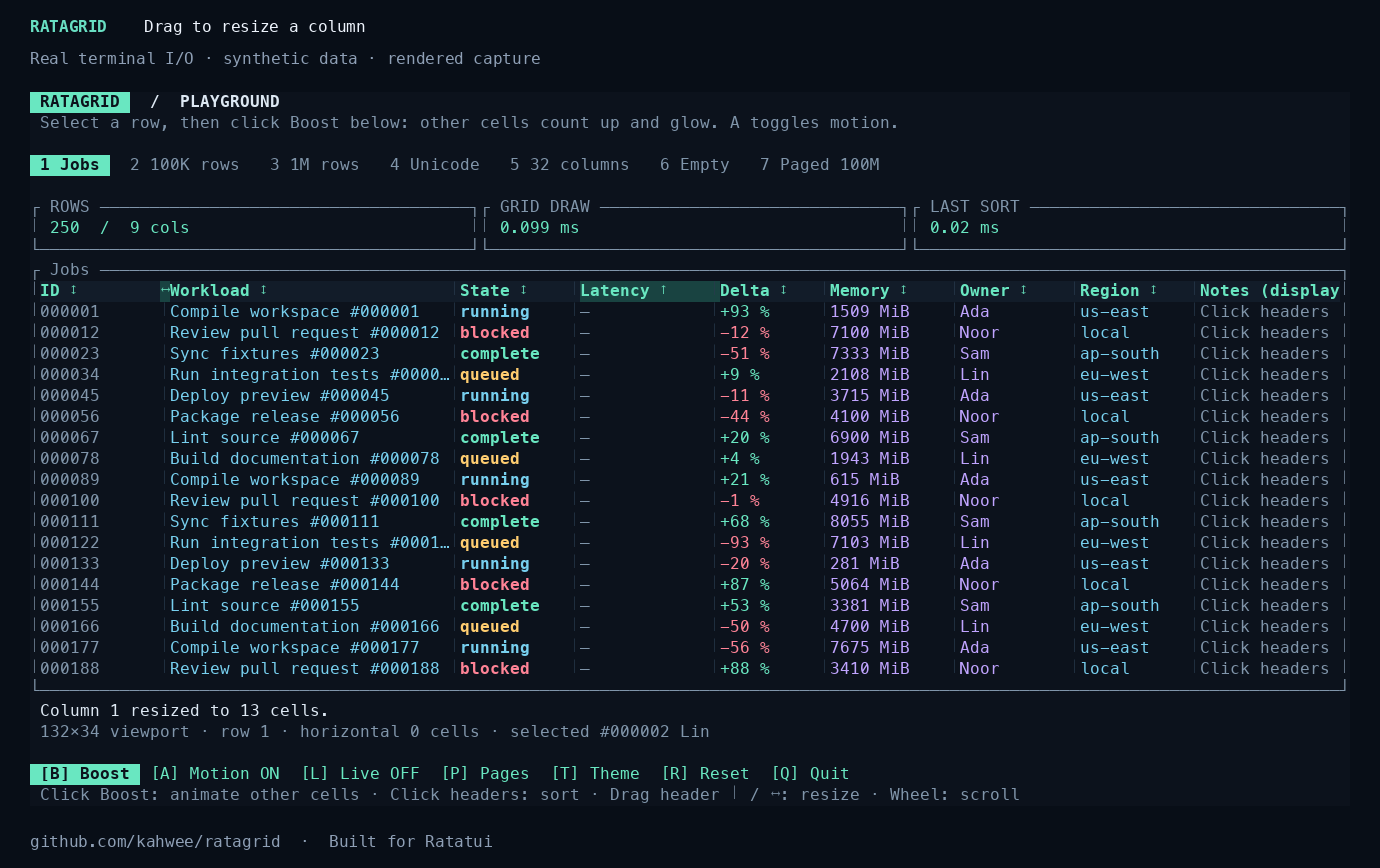This screenshot has width=1380, height=868.
Task: Click memory value 281 MiB
Action: pos(865,563)
